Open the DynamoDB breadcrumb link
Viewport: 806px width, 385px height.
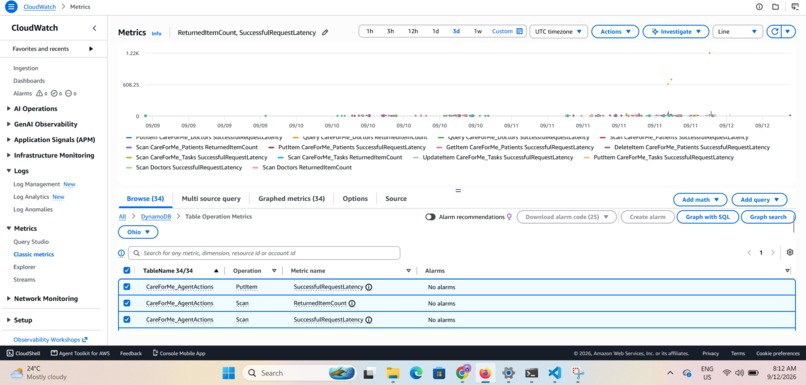tap(156, 217)
